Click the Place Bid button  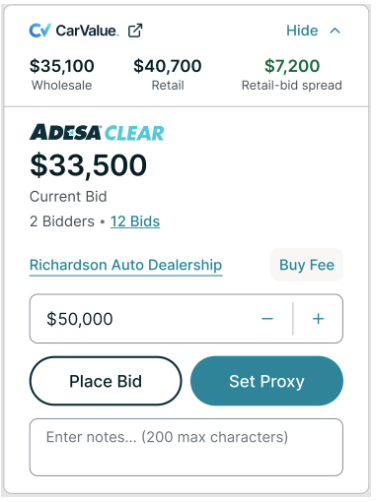coord(106,381)
